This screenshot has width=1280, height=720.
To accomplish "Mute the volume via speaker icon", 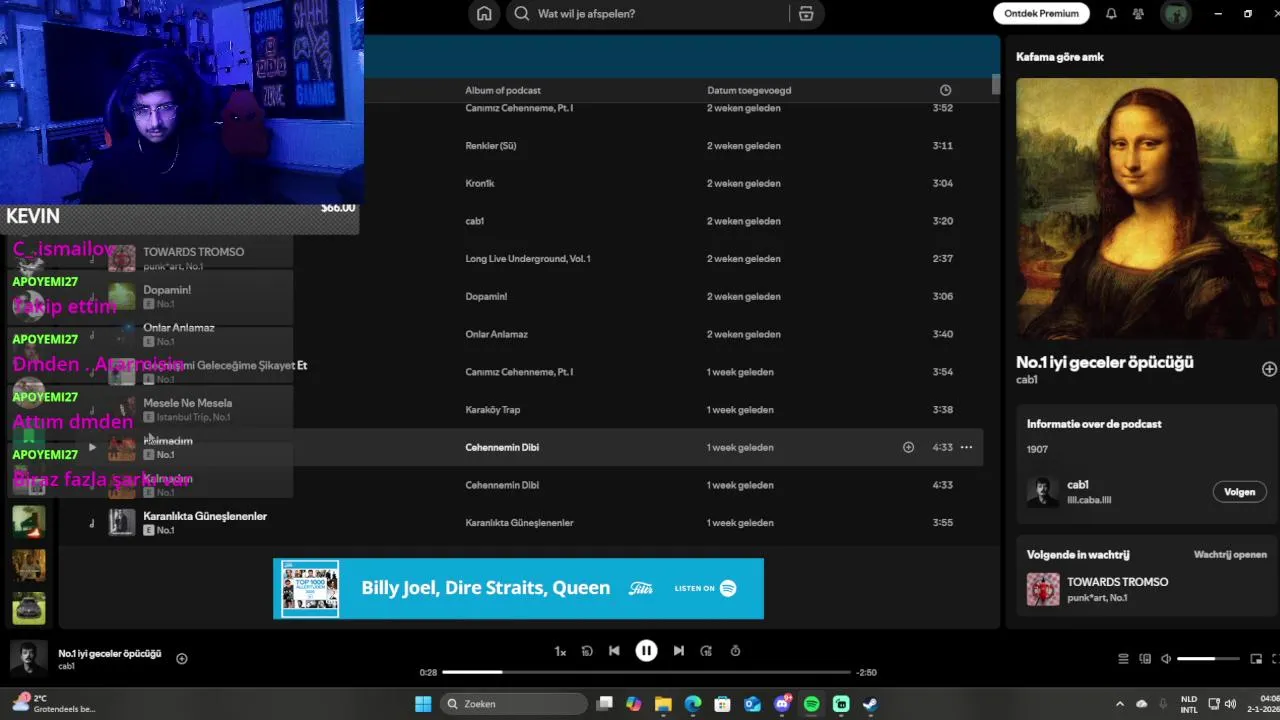I will click(x=1165, y=659).
